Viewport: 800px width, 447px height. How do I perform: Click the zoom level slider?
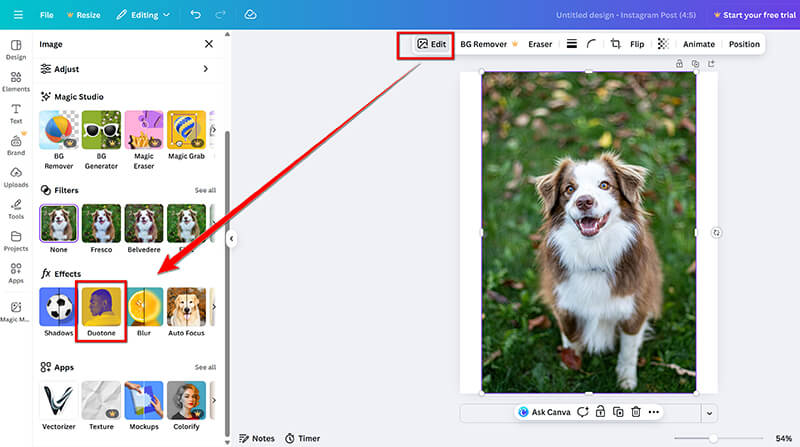(713, 438)
